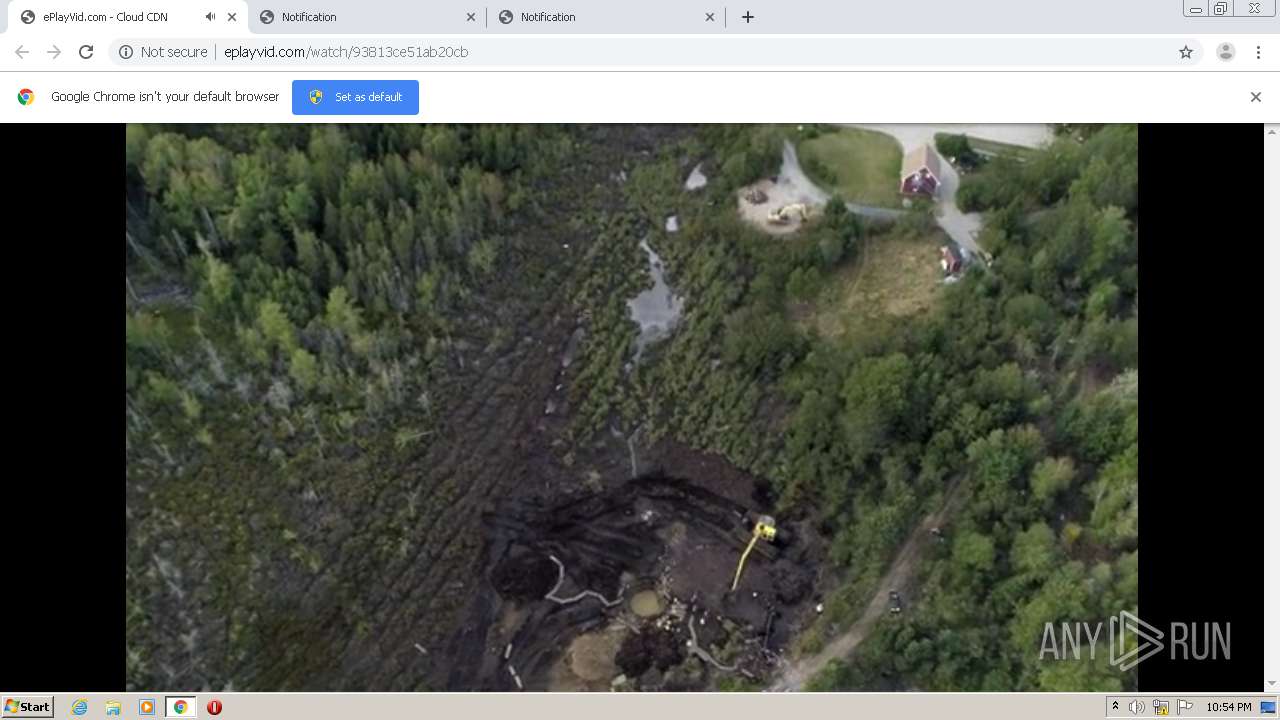This screenshot has width=1280, height=720.
Task: Click the Not secure label text
Action: (174, 52)
